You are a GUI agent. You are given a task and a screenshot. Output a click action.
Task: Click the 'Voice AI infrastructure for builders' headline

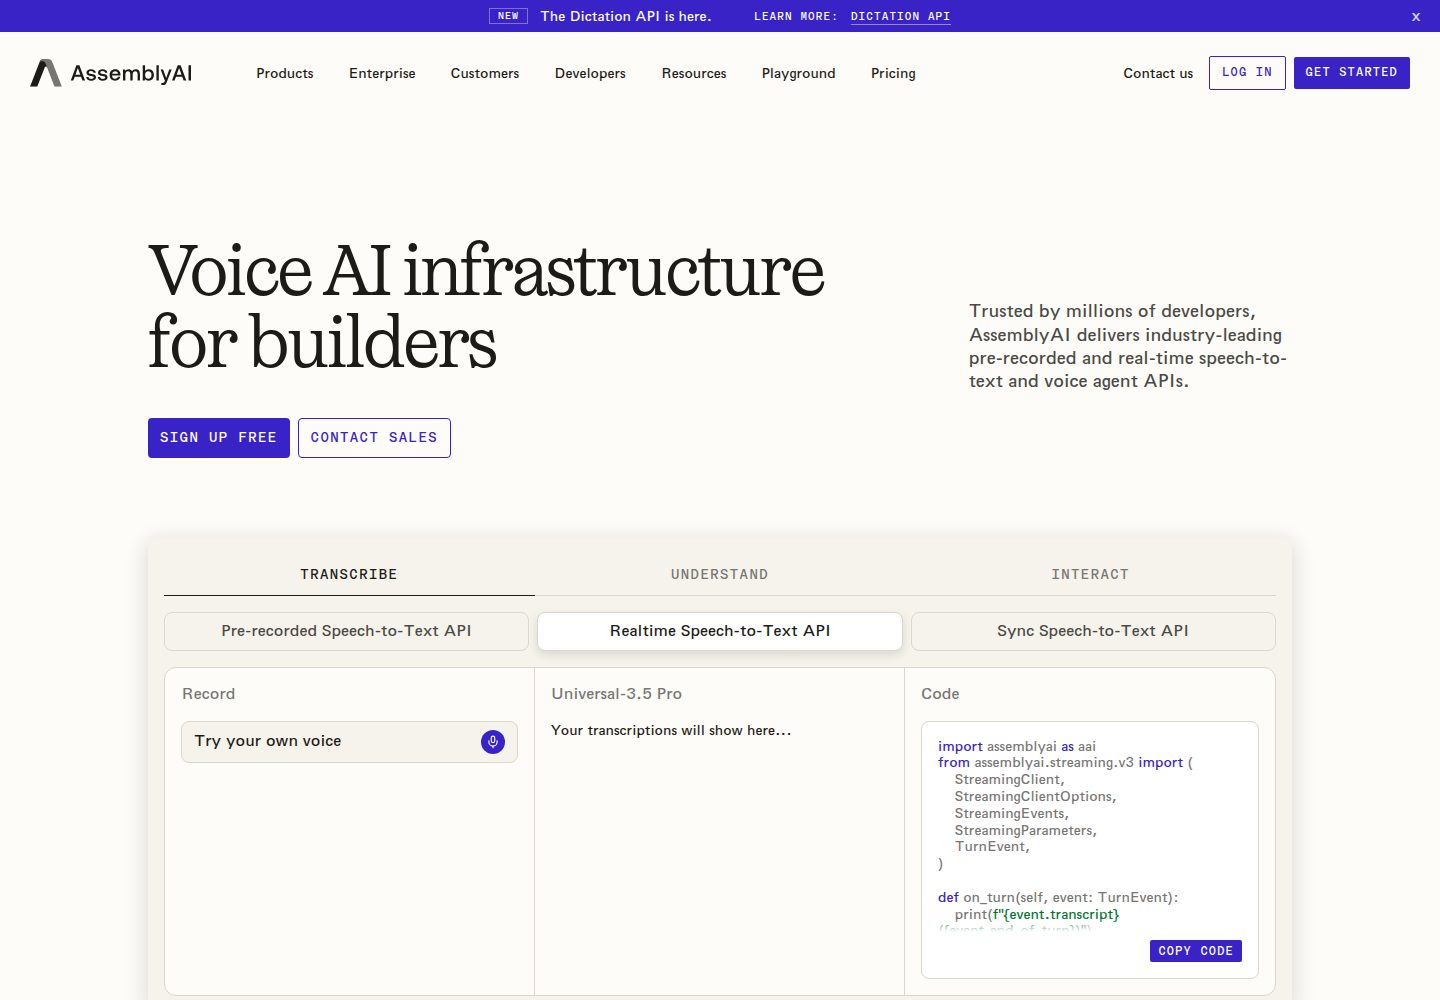click(487, 307)
